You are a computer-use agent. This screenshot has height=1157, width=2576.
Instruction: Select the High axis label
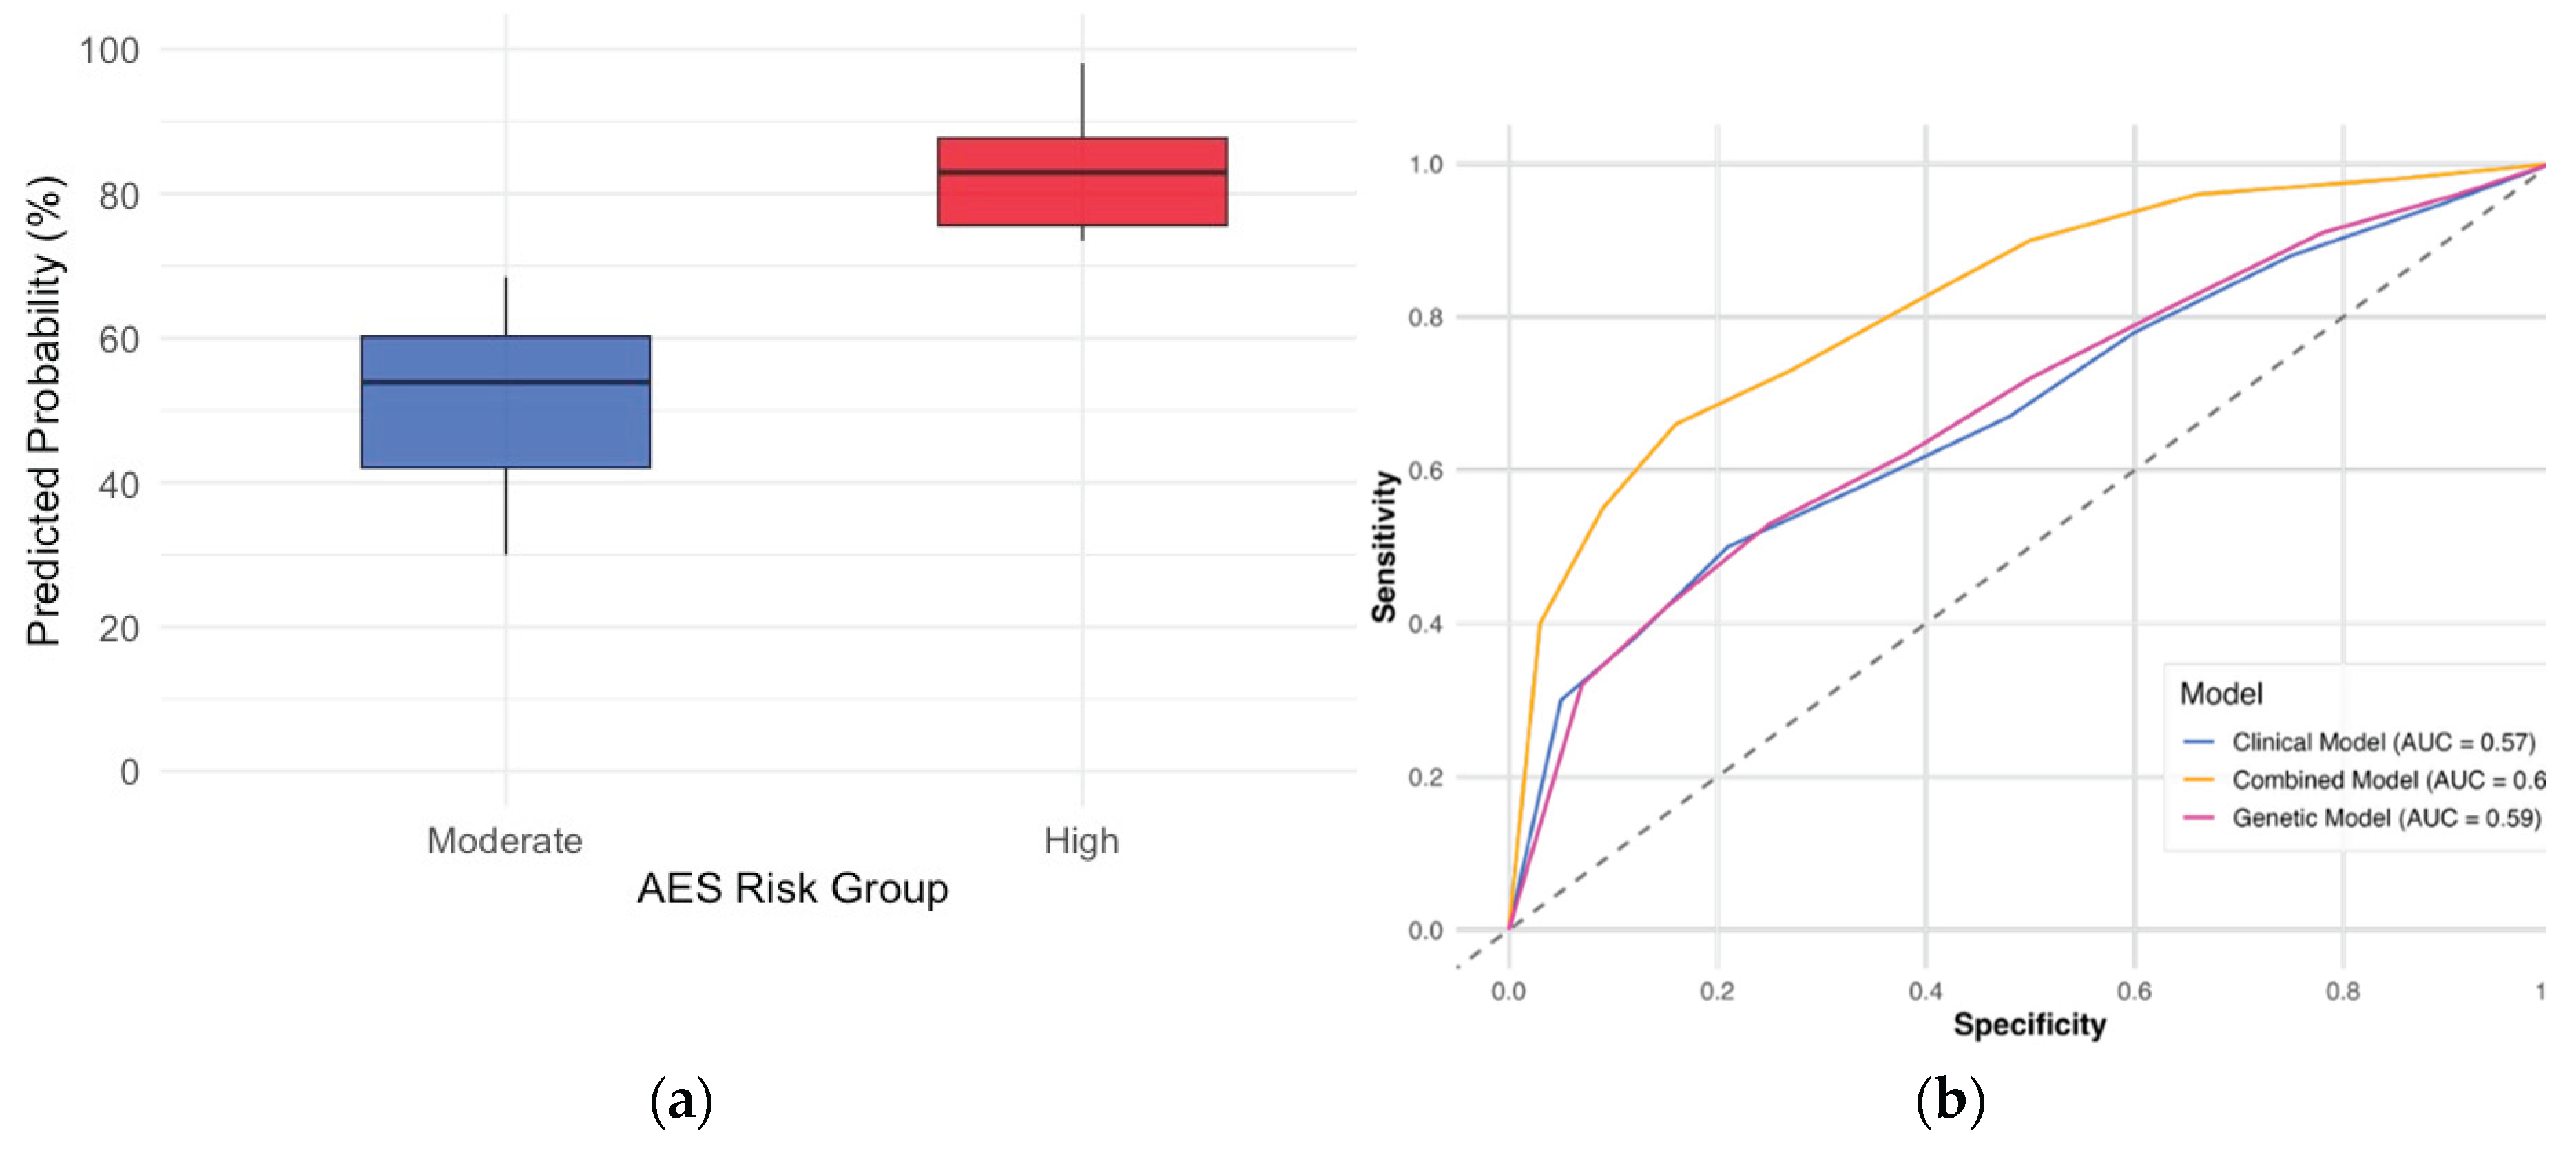(x=1082, y=841)
